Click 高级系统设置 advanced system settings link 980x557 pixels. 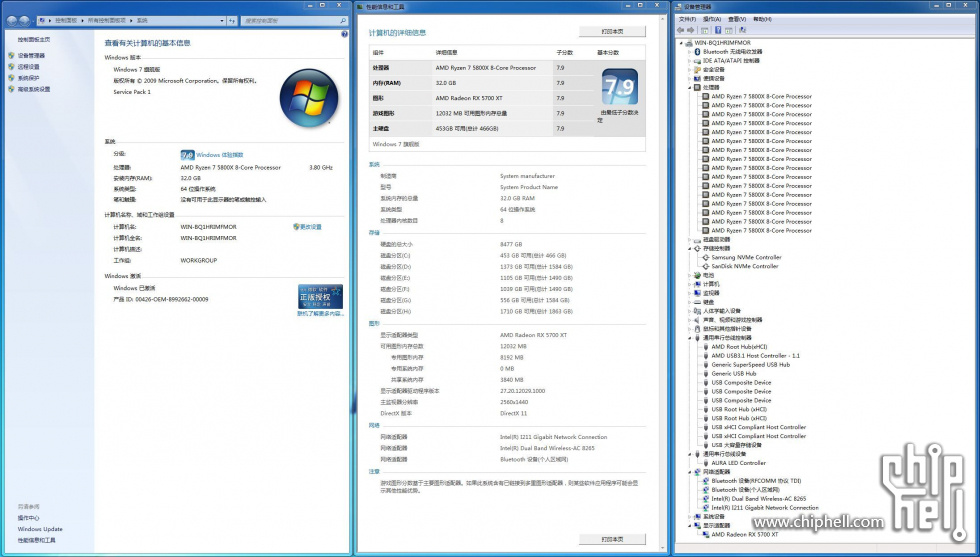point(34,89)
